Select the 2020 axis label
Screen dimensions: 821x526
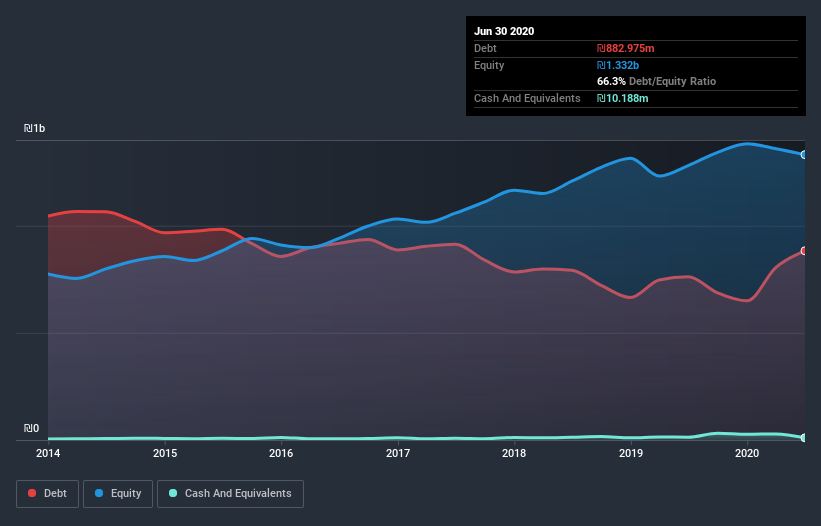point(747,453)
